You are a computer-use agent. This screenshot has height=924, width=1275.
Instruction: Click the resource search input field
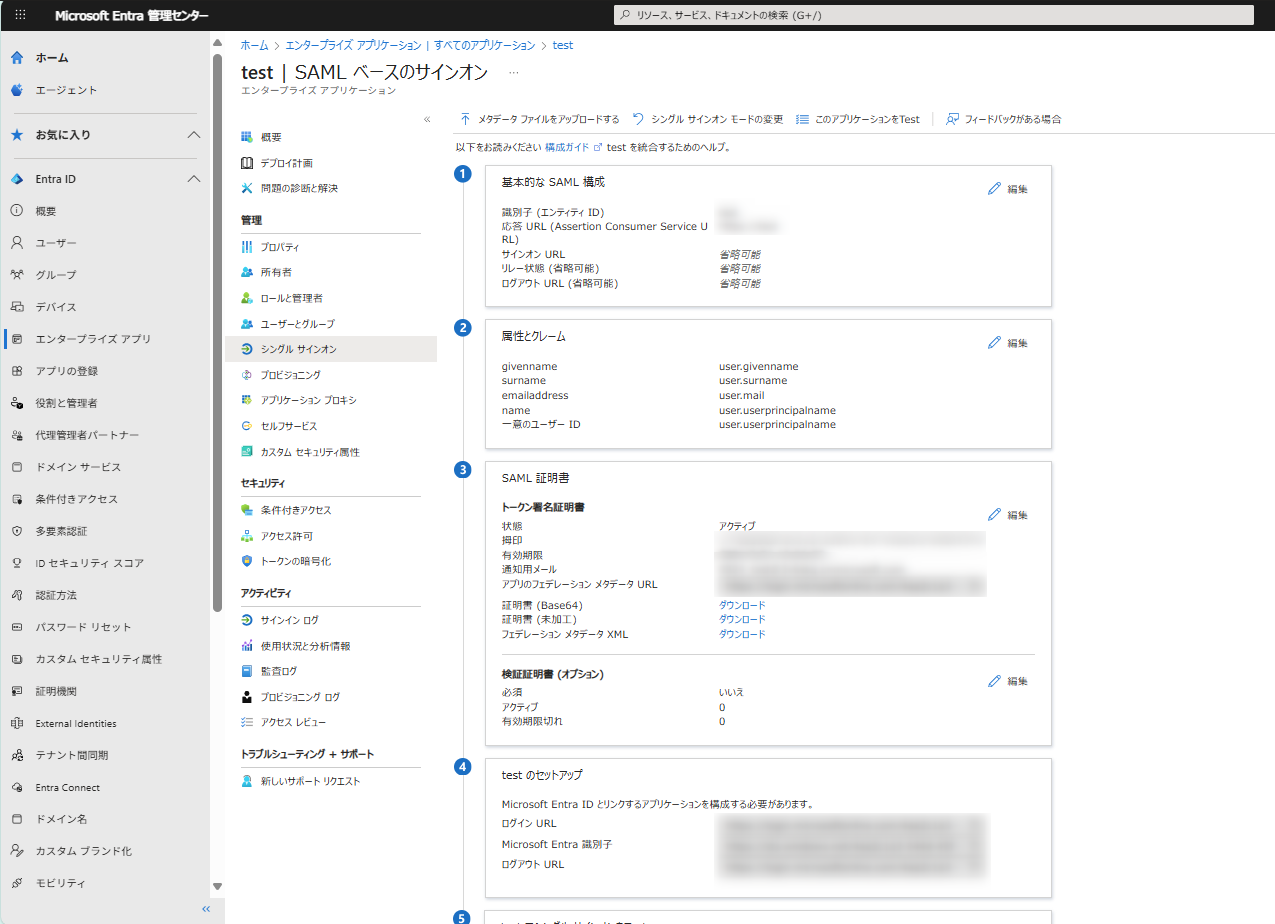(x=932, y=15)
